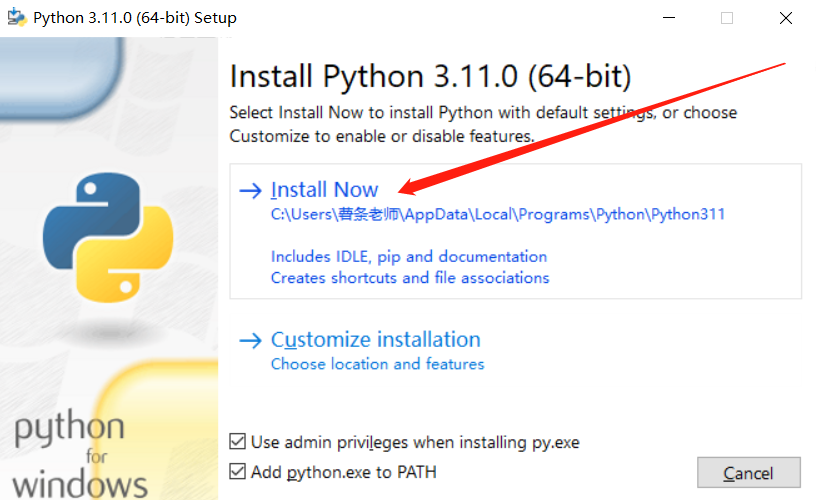Click the Python installer icon in title bar
816x500 pixels.
(17, 17)
